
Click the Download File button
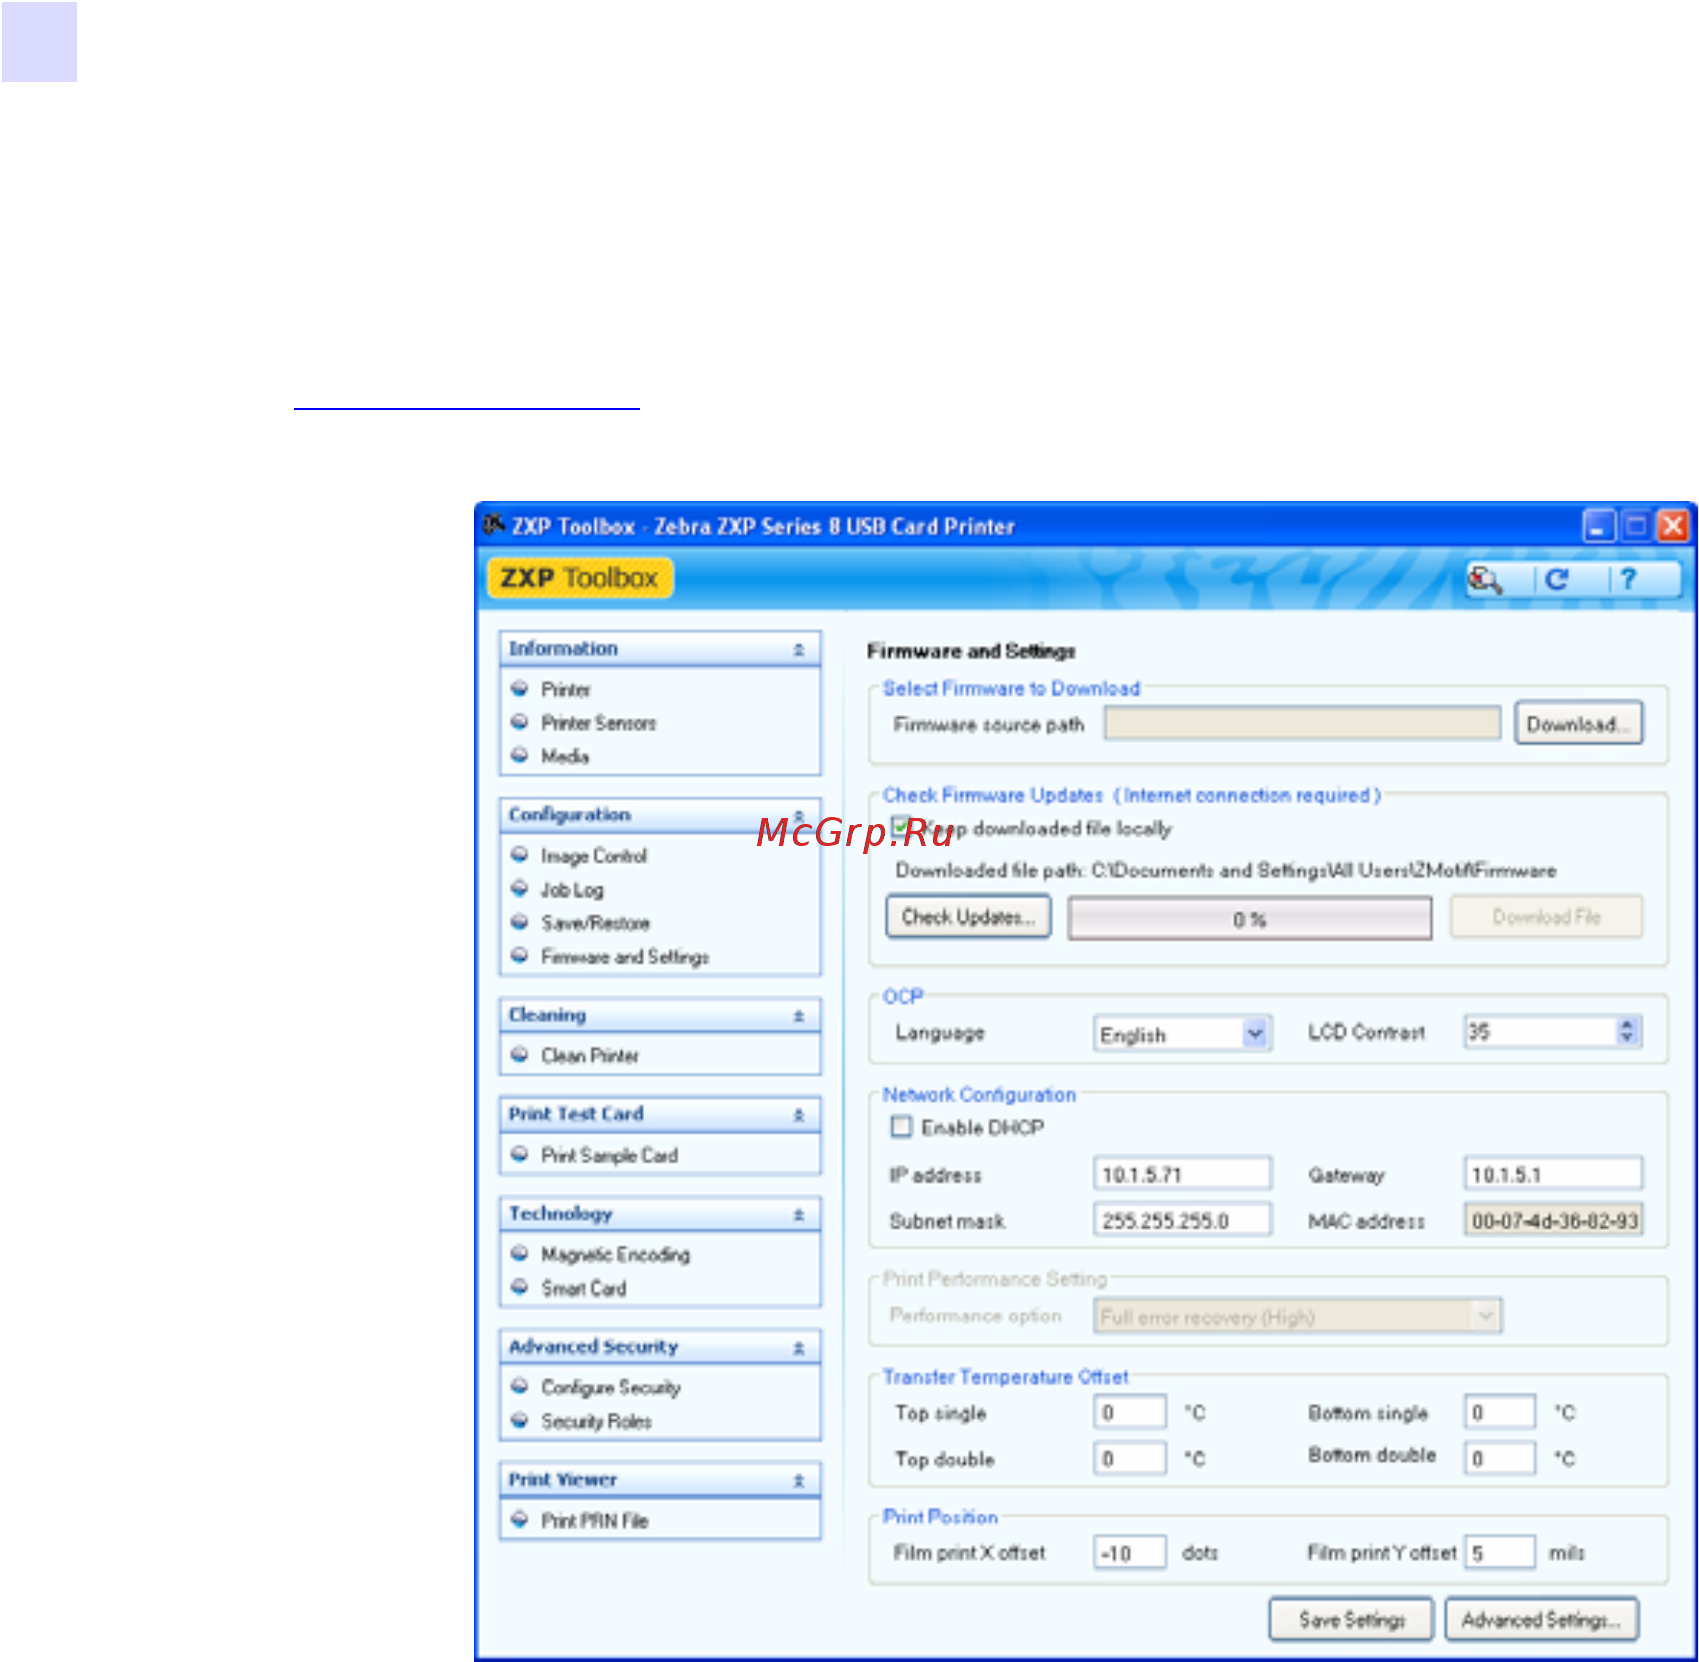(1546, 917)
